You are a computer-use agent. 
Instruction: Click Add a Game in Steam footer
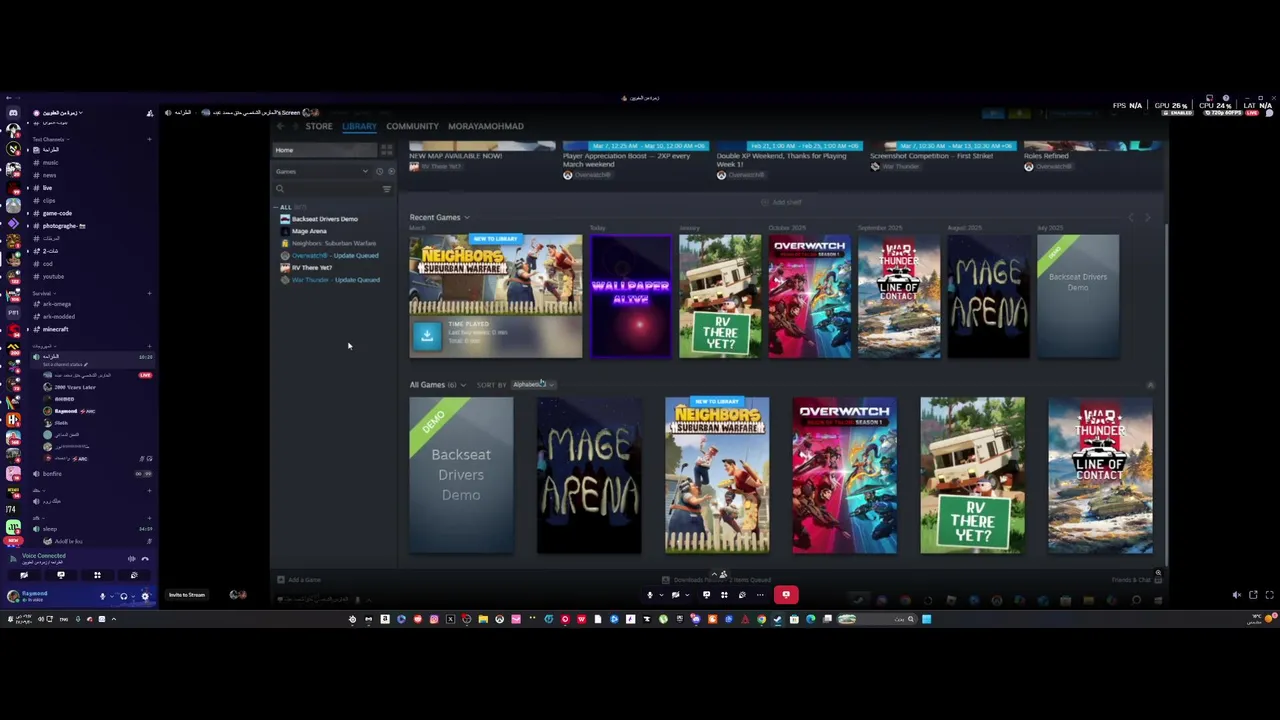(x=299, y=580)
